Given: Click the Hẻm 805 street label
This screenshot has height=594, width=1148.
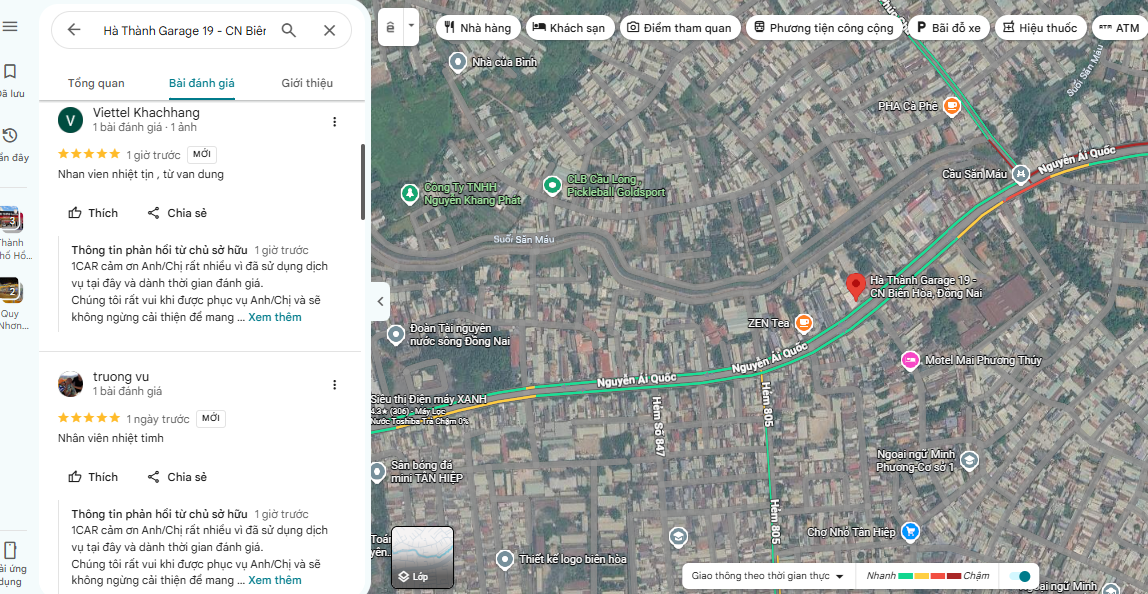Looking at the screenshot, I should pos(767,404).
